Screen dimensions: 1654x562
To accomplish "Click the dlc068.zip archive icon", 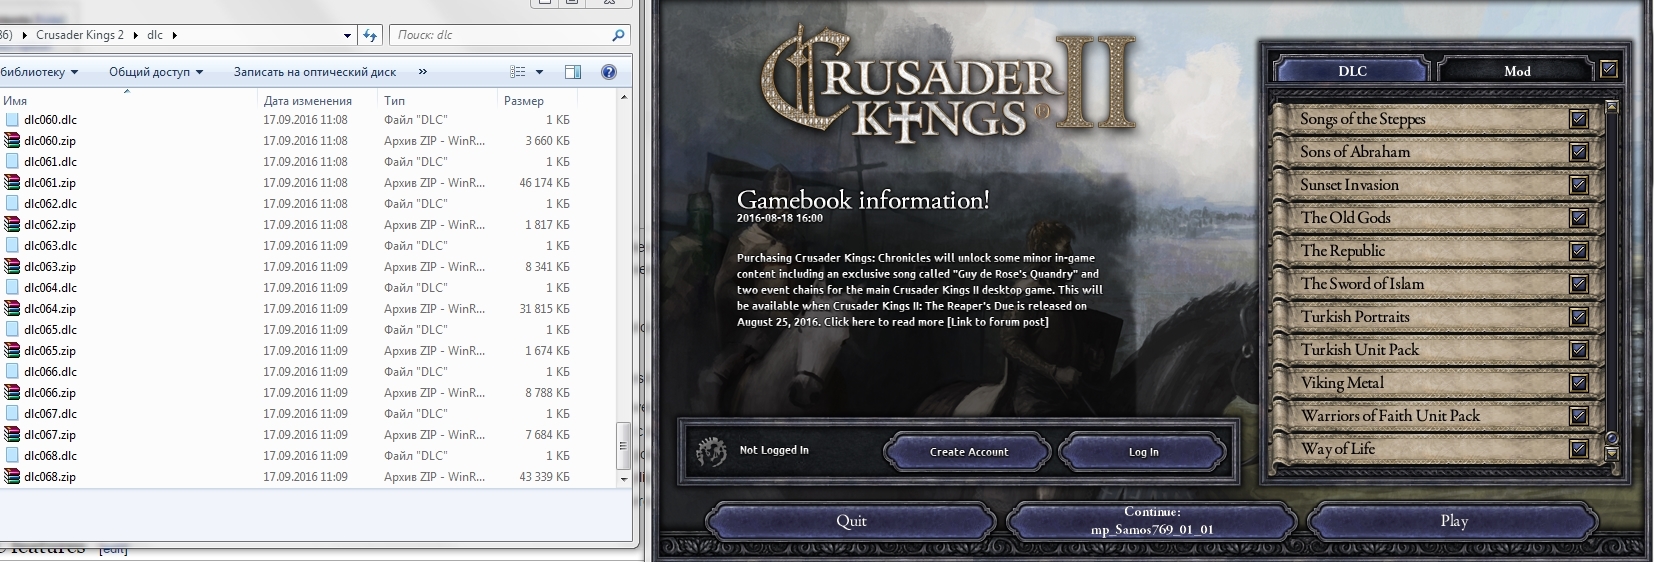I will [x=12, y=477].
